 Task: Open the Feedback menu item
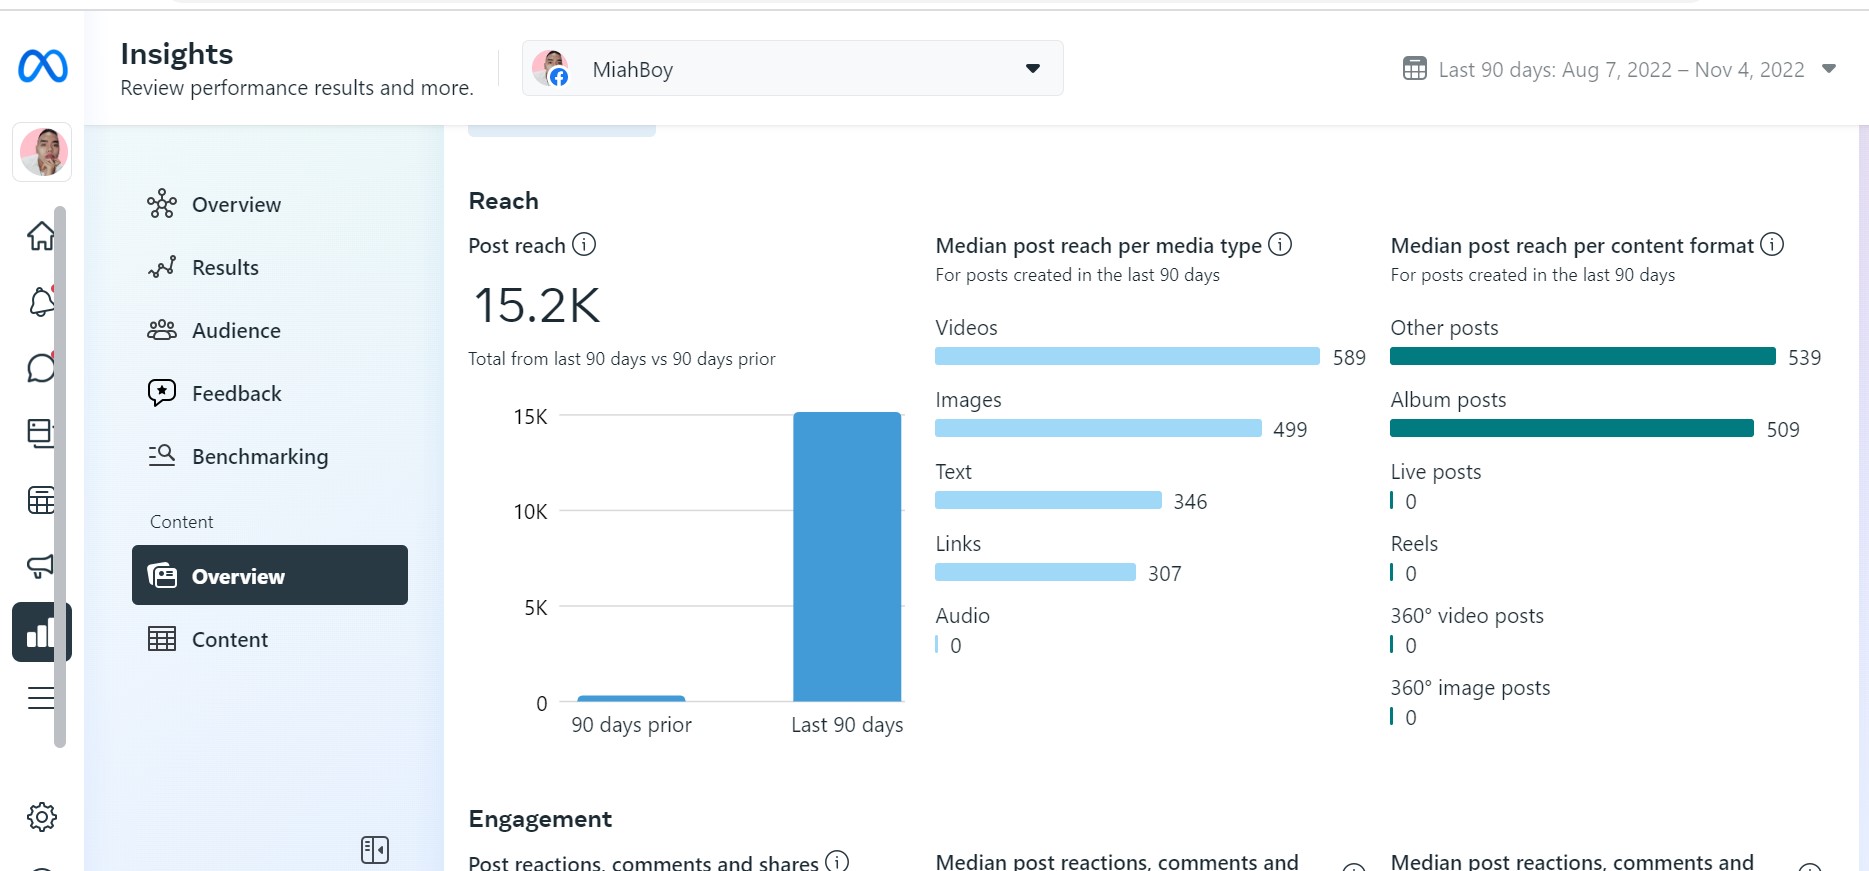(269, 394)
